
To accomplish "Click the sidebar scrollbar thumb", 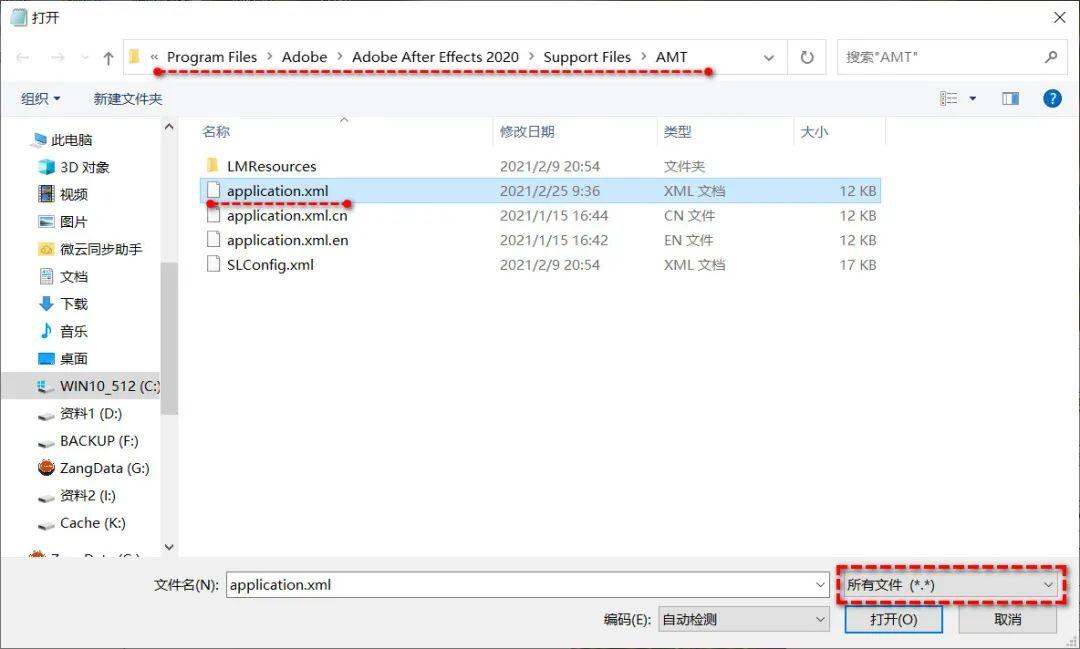I will (169, 338).
